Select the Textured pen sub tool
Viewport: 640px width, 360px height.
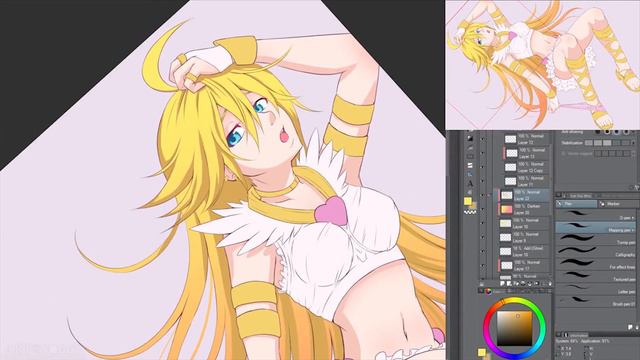tap(596, 277)
